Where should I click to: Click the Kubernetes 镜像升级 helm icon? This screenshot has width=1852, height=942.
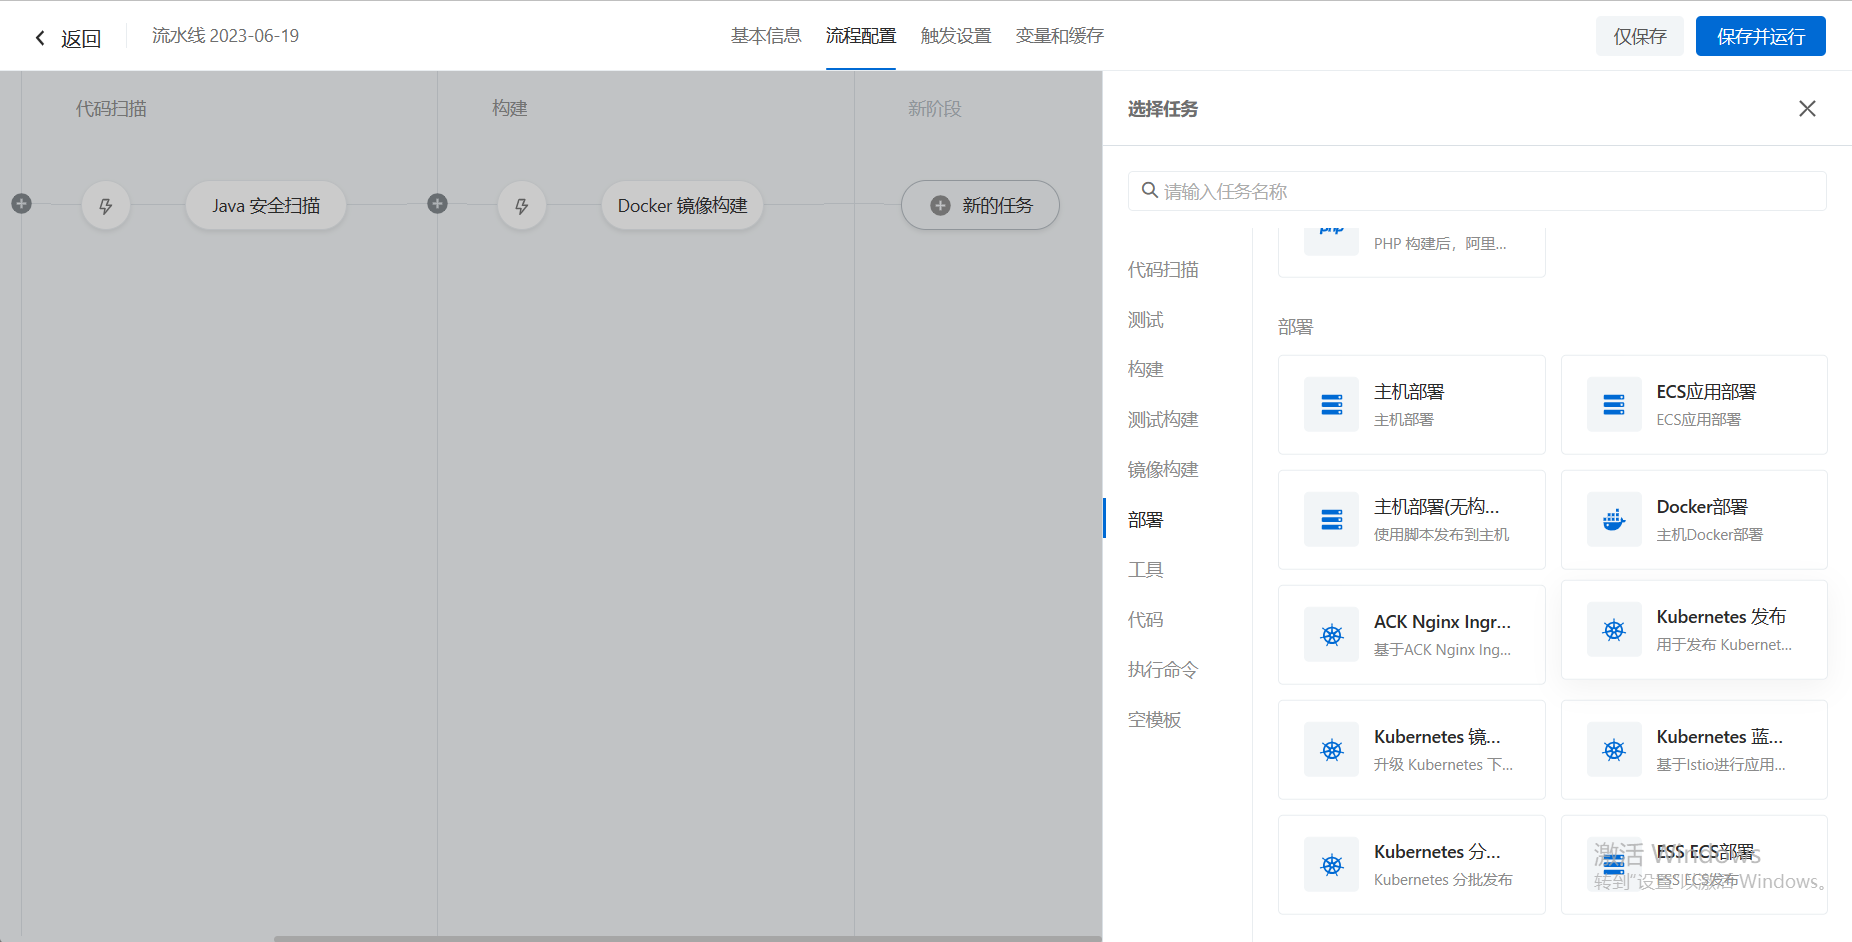[x=1332, y=749]
